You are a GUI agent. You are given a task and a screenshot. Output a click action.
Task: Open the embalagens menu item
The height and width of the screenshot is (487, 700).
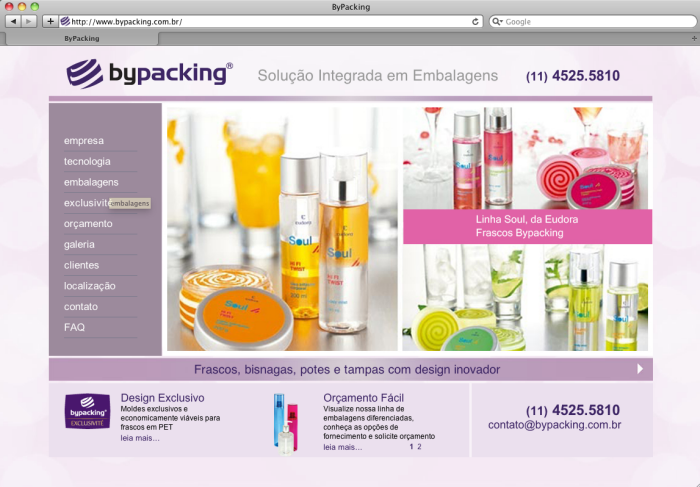91,182
